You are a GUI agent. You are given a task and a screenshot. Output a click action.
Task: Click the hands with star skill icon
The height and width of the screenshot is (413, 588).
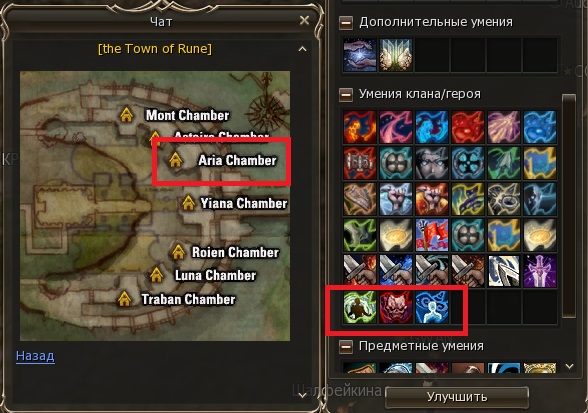click(x=360, y=55)
